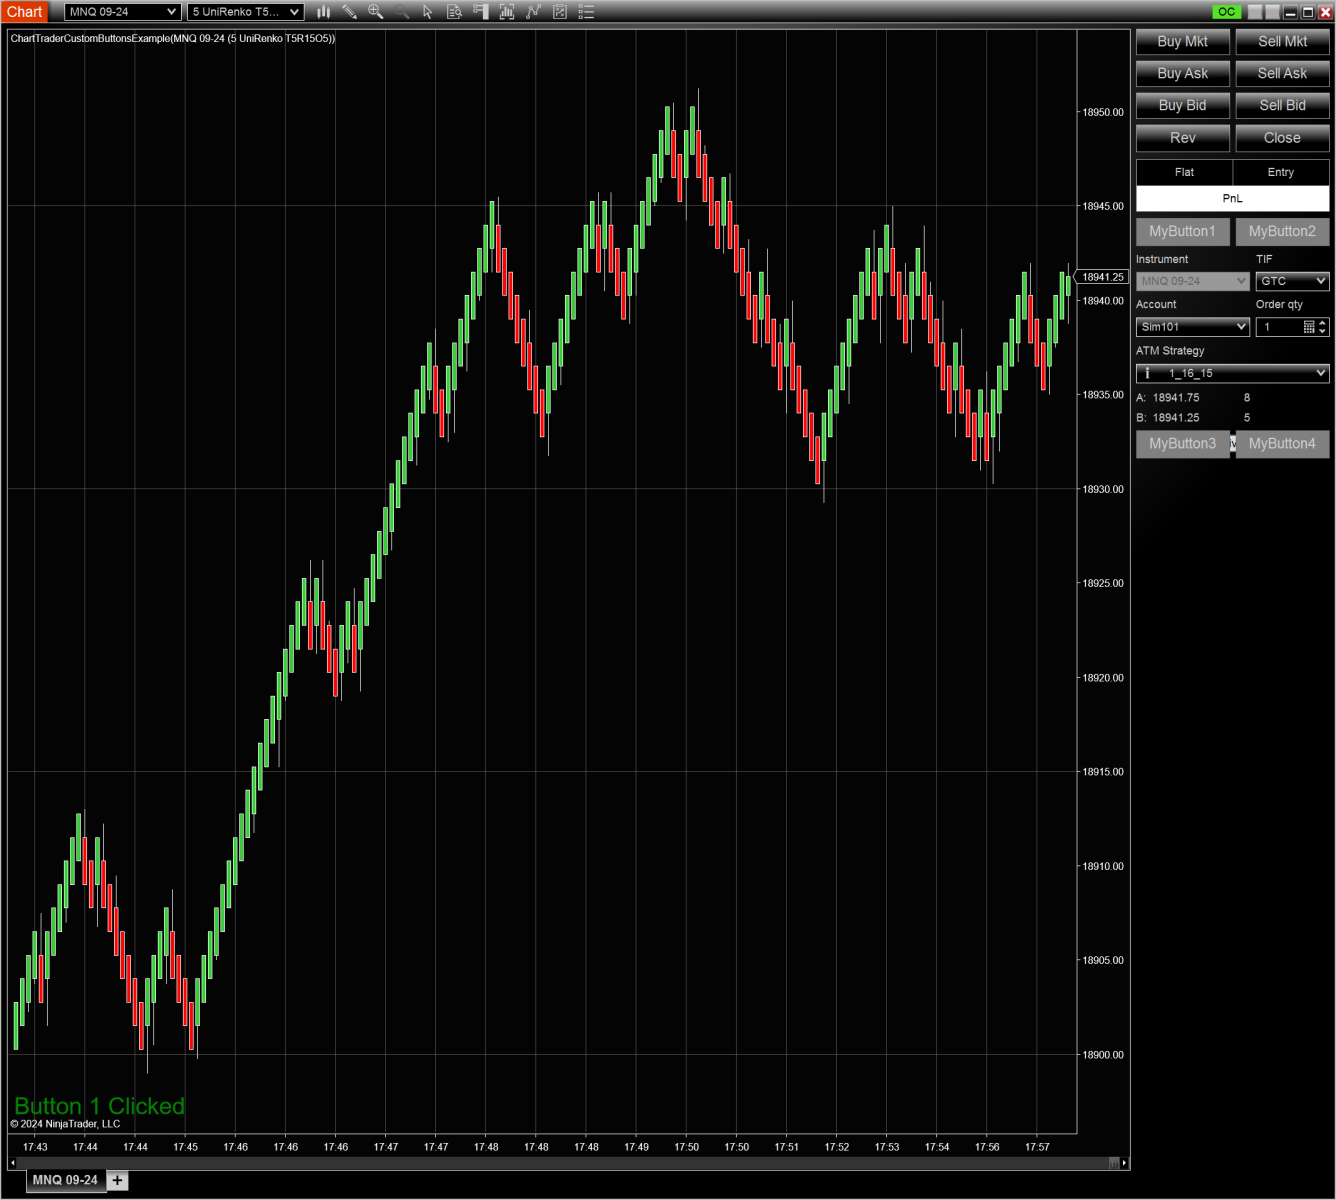Click MyButton4
The height and width of the screenshot is (1200, 1336).
coord(1283,444)
